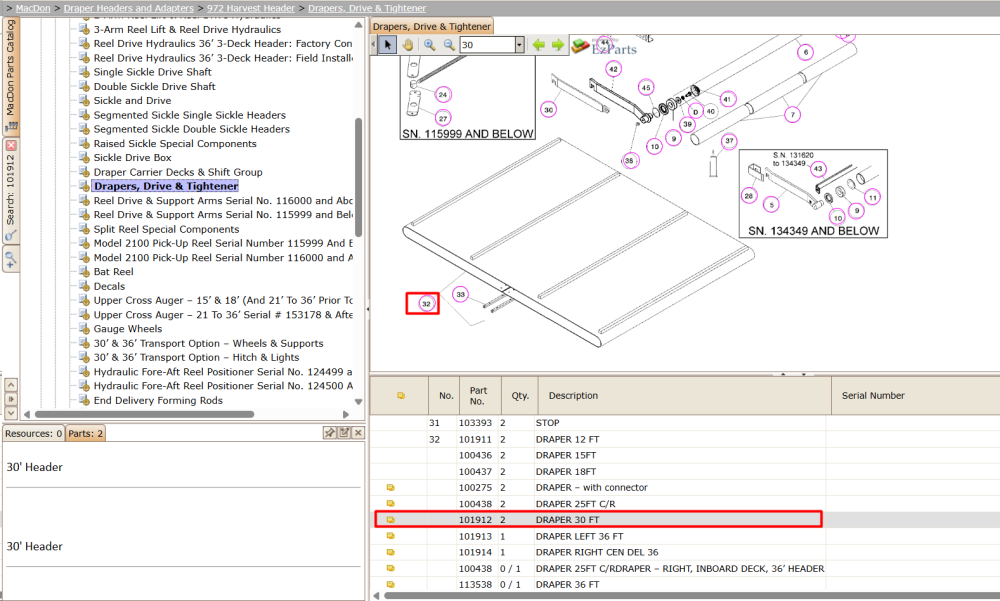Open the Decals tree item
Viewport: 1000px width, 601px height.
coord(109,286)
